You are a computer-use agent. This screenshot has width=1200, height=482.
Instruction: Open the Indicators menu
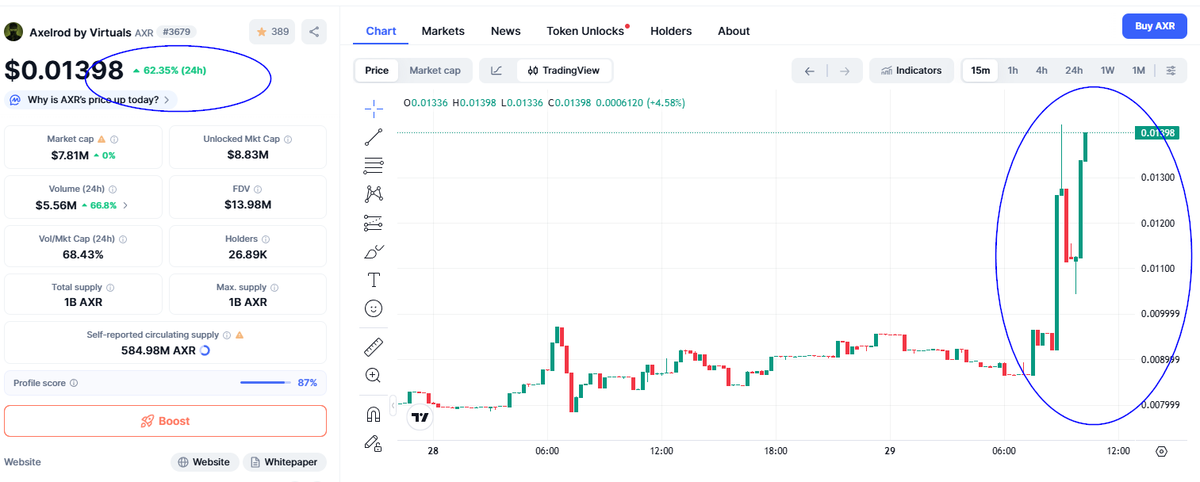pos(910,71)
